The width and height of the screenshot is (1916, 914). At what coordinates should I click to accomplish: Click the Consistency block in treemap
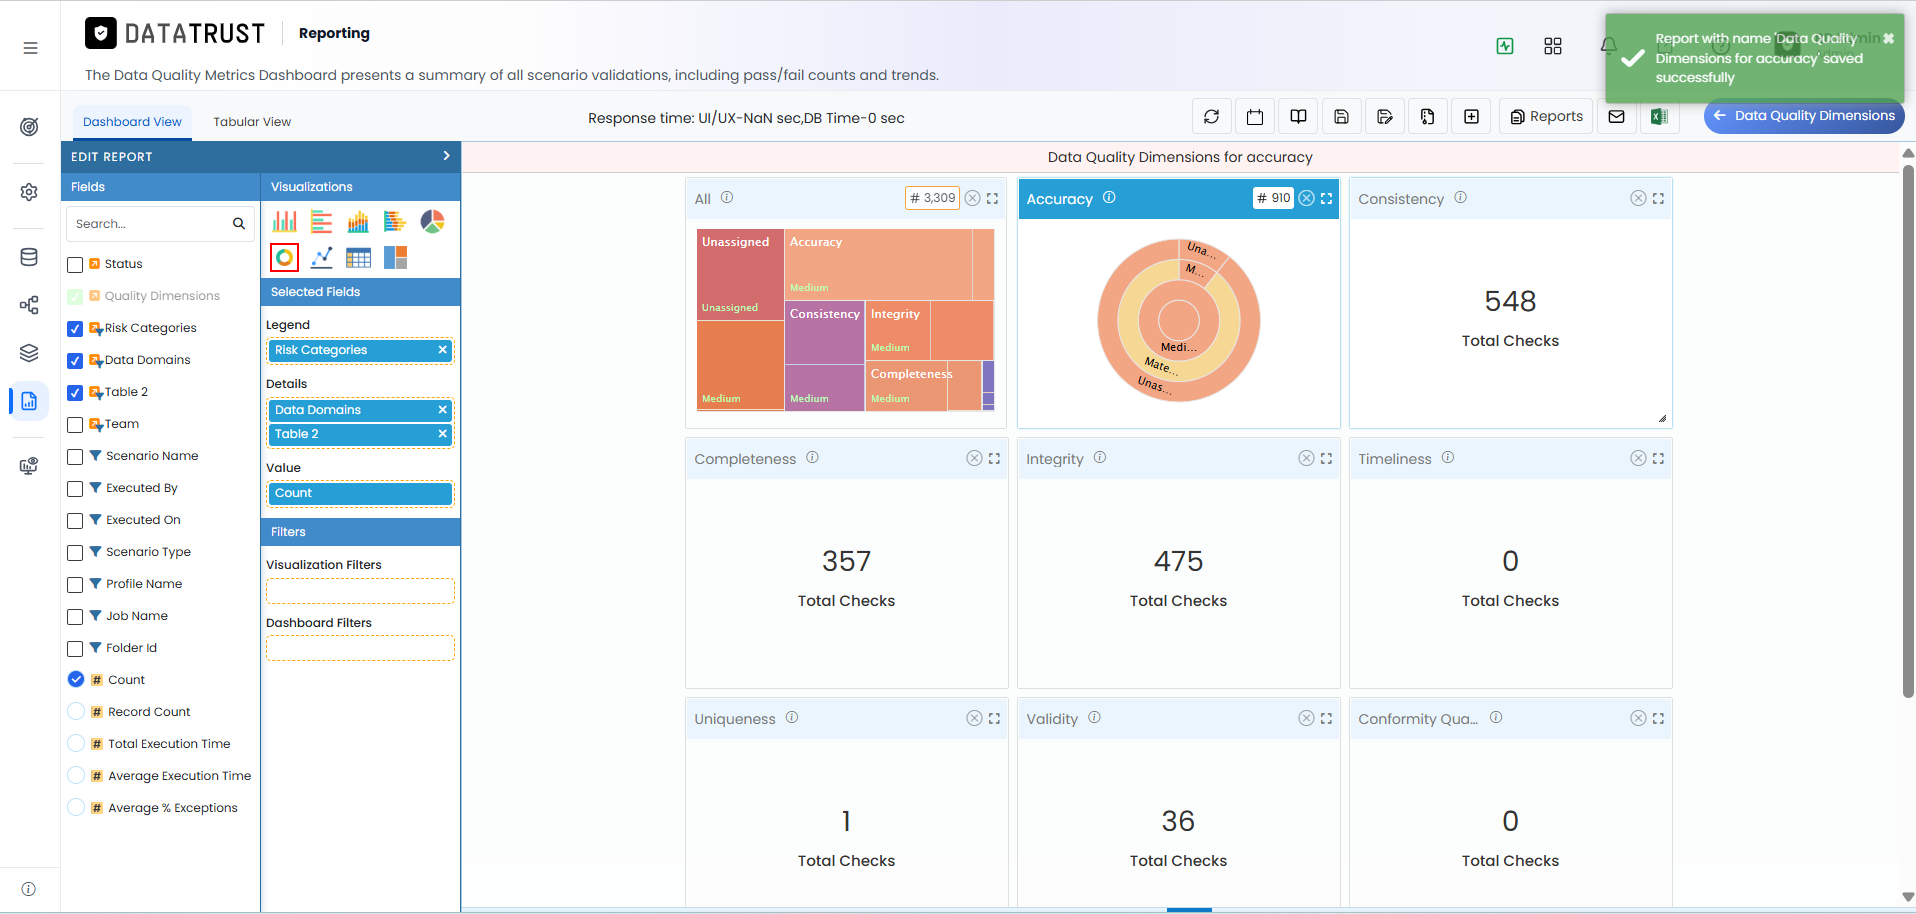click(x=824, y=333)
